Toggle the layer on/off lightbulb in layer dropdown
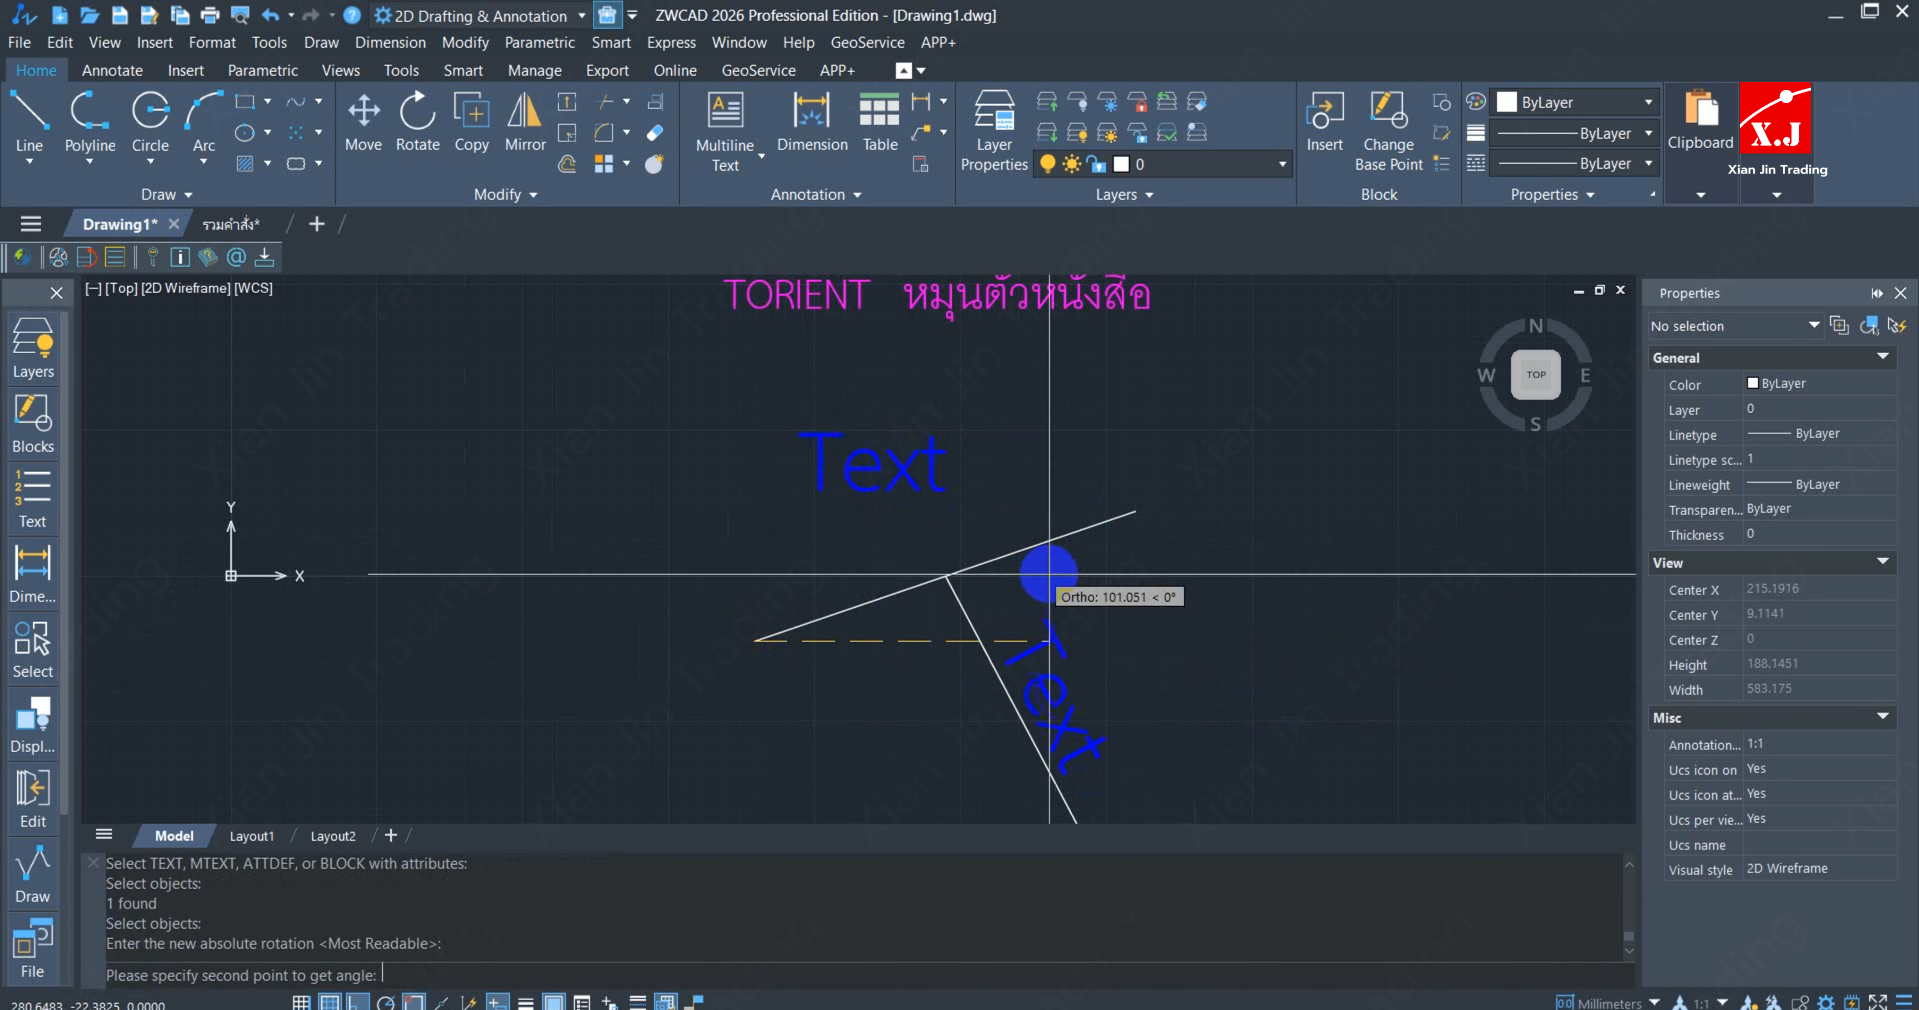Screen dimensions: 1919x1010 1047,164
